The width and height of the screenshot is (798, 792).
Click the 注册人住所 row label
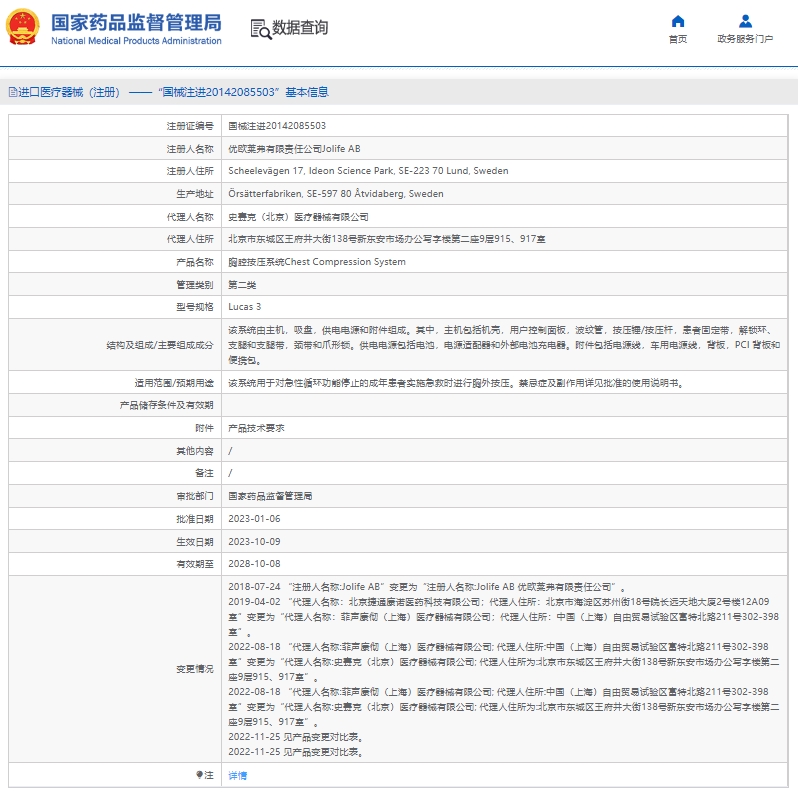[x=190, y=171]
